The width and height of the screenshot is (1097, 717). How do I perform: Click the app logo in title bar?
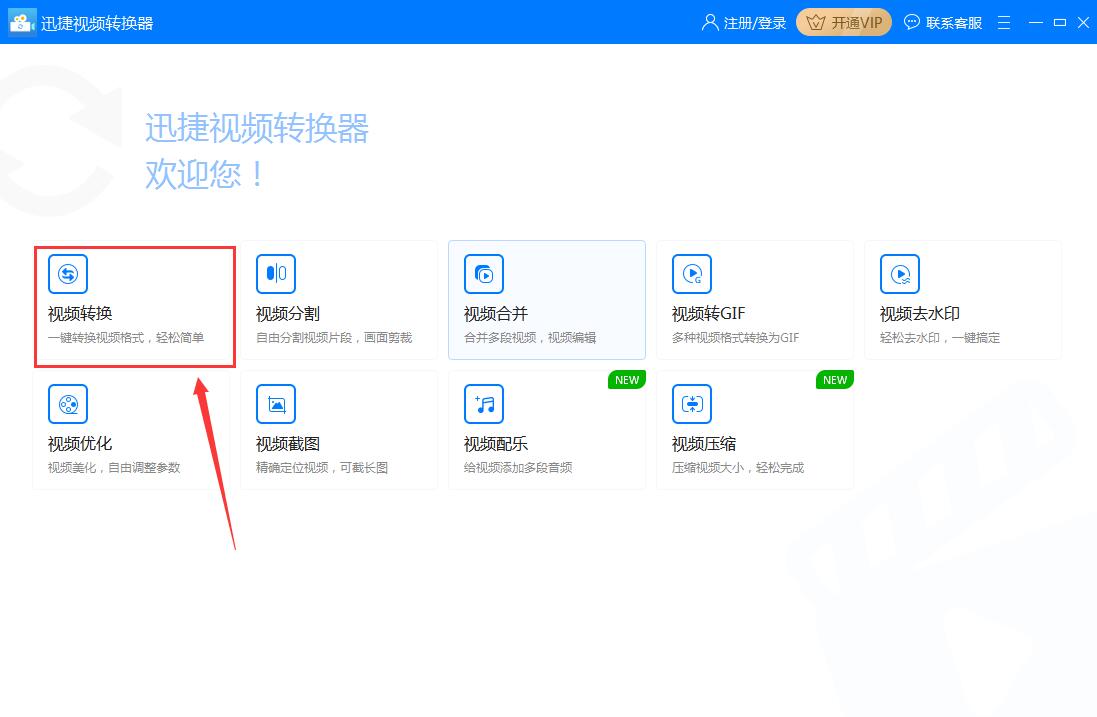22,21
